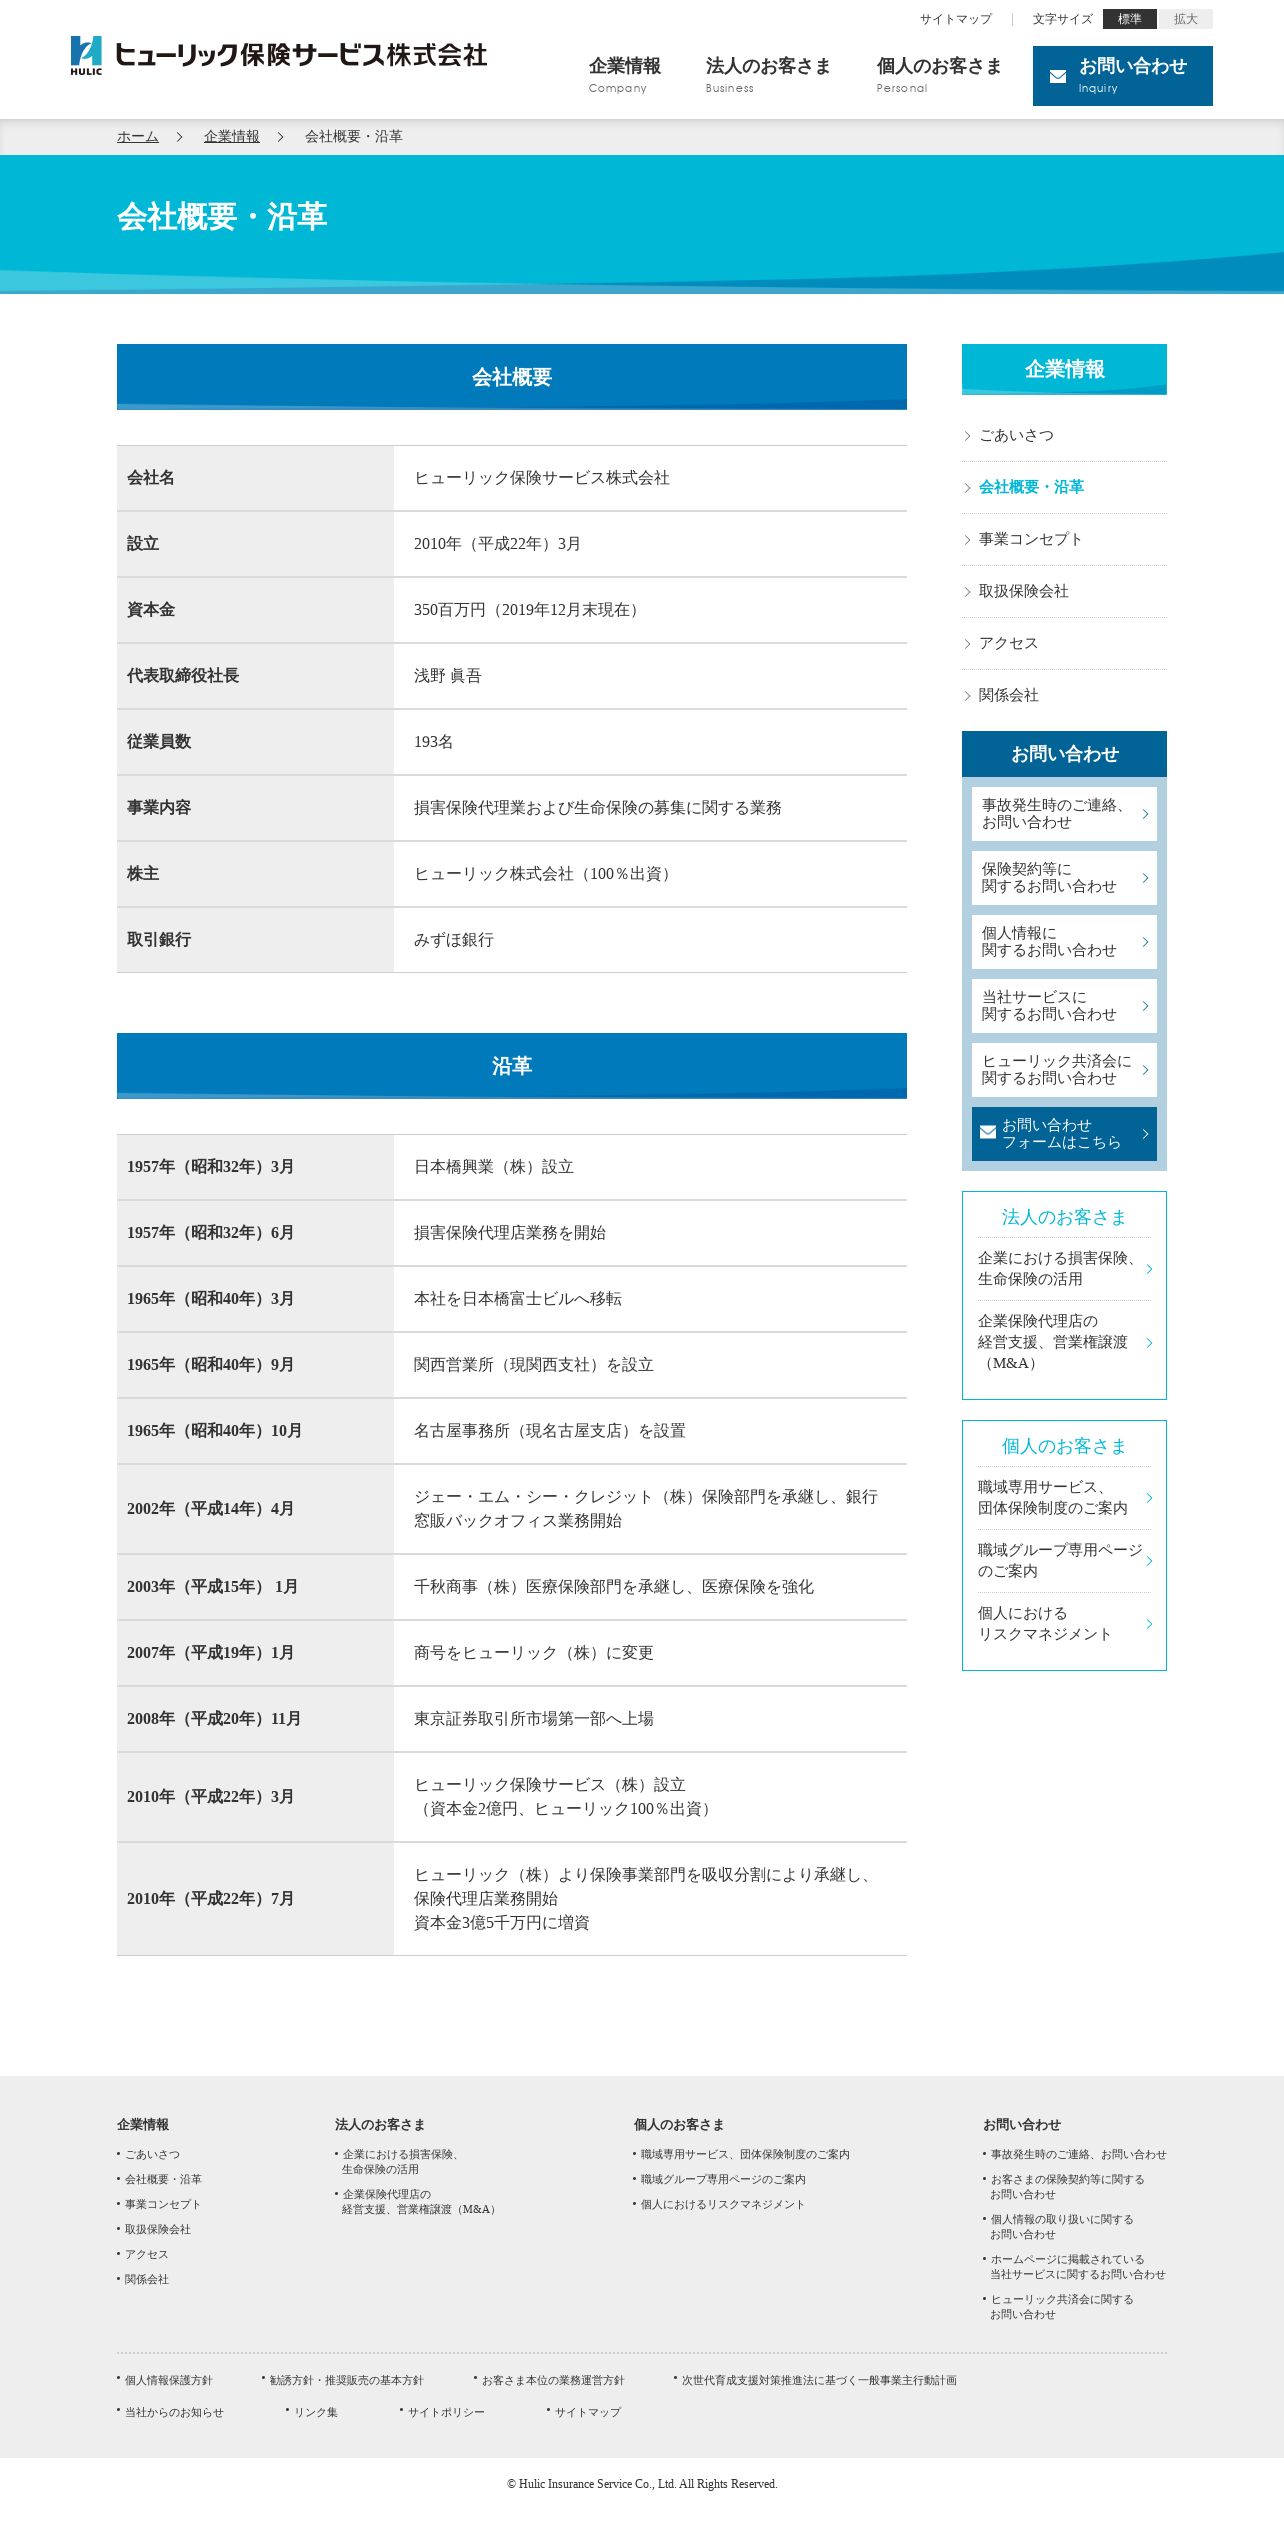Click table cell 浅野 眞吾

650,676
